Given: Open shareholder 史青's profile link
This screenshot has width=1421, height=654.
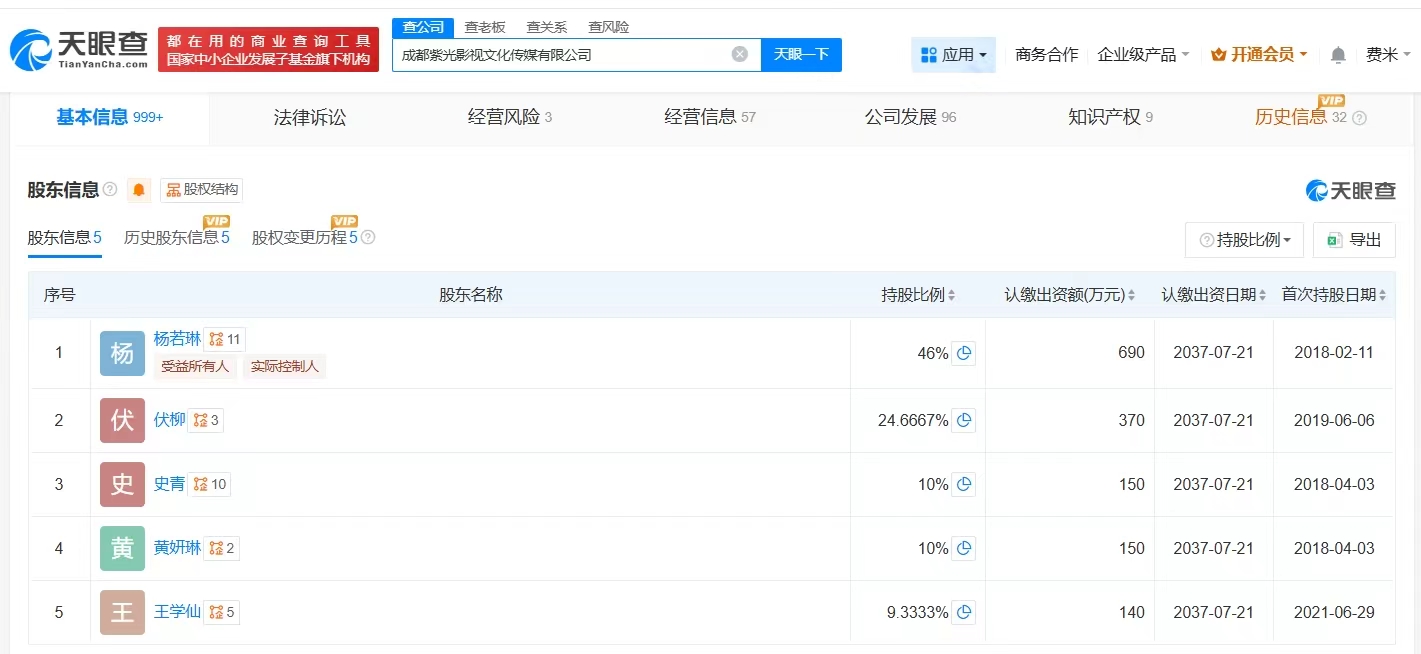Looking at the screenshot, I should (x=169, y=484).
